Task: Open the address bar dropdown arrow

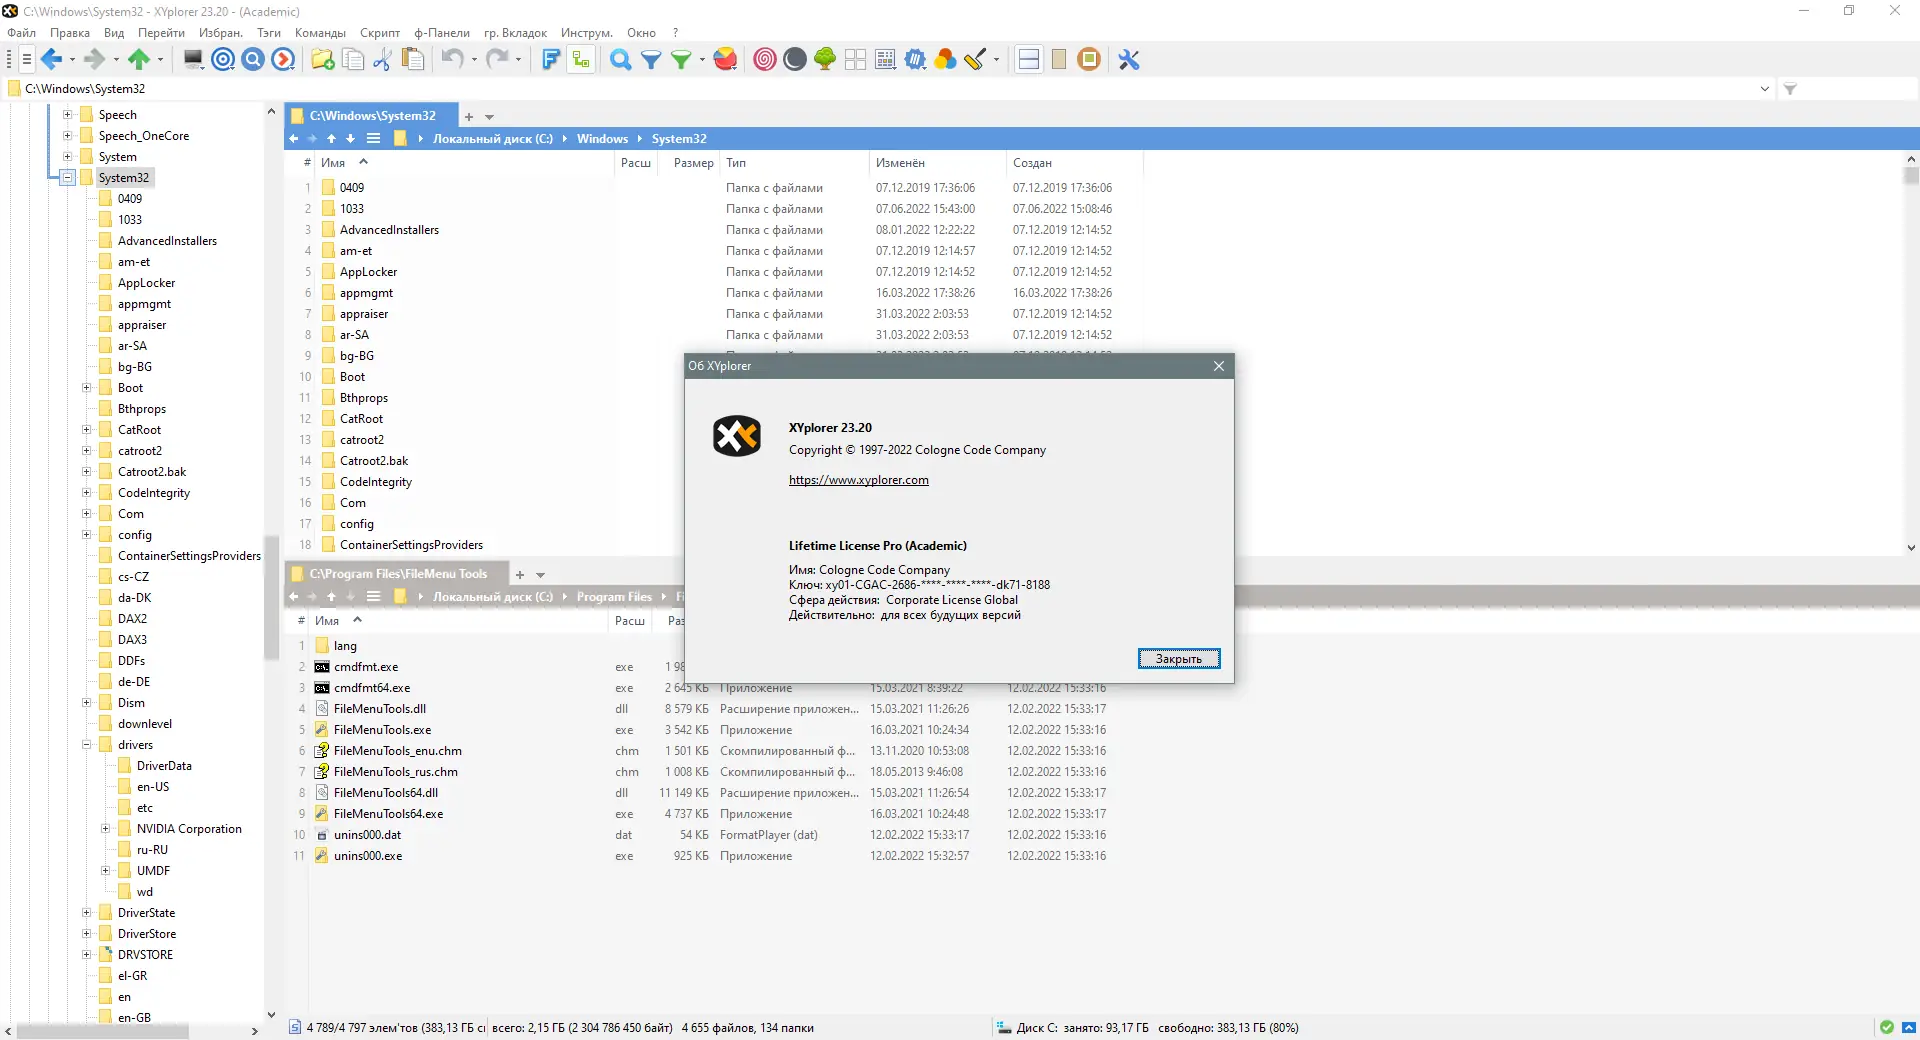Action: click(1764, 89)
